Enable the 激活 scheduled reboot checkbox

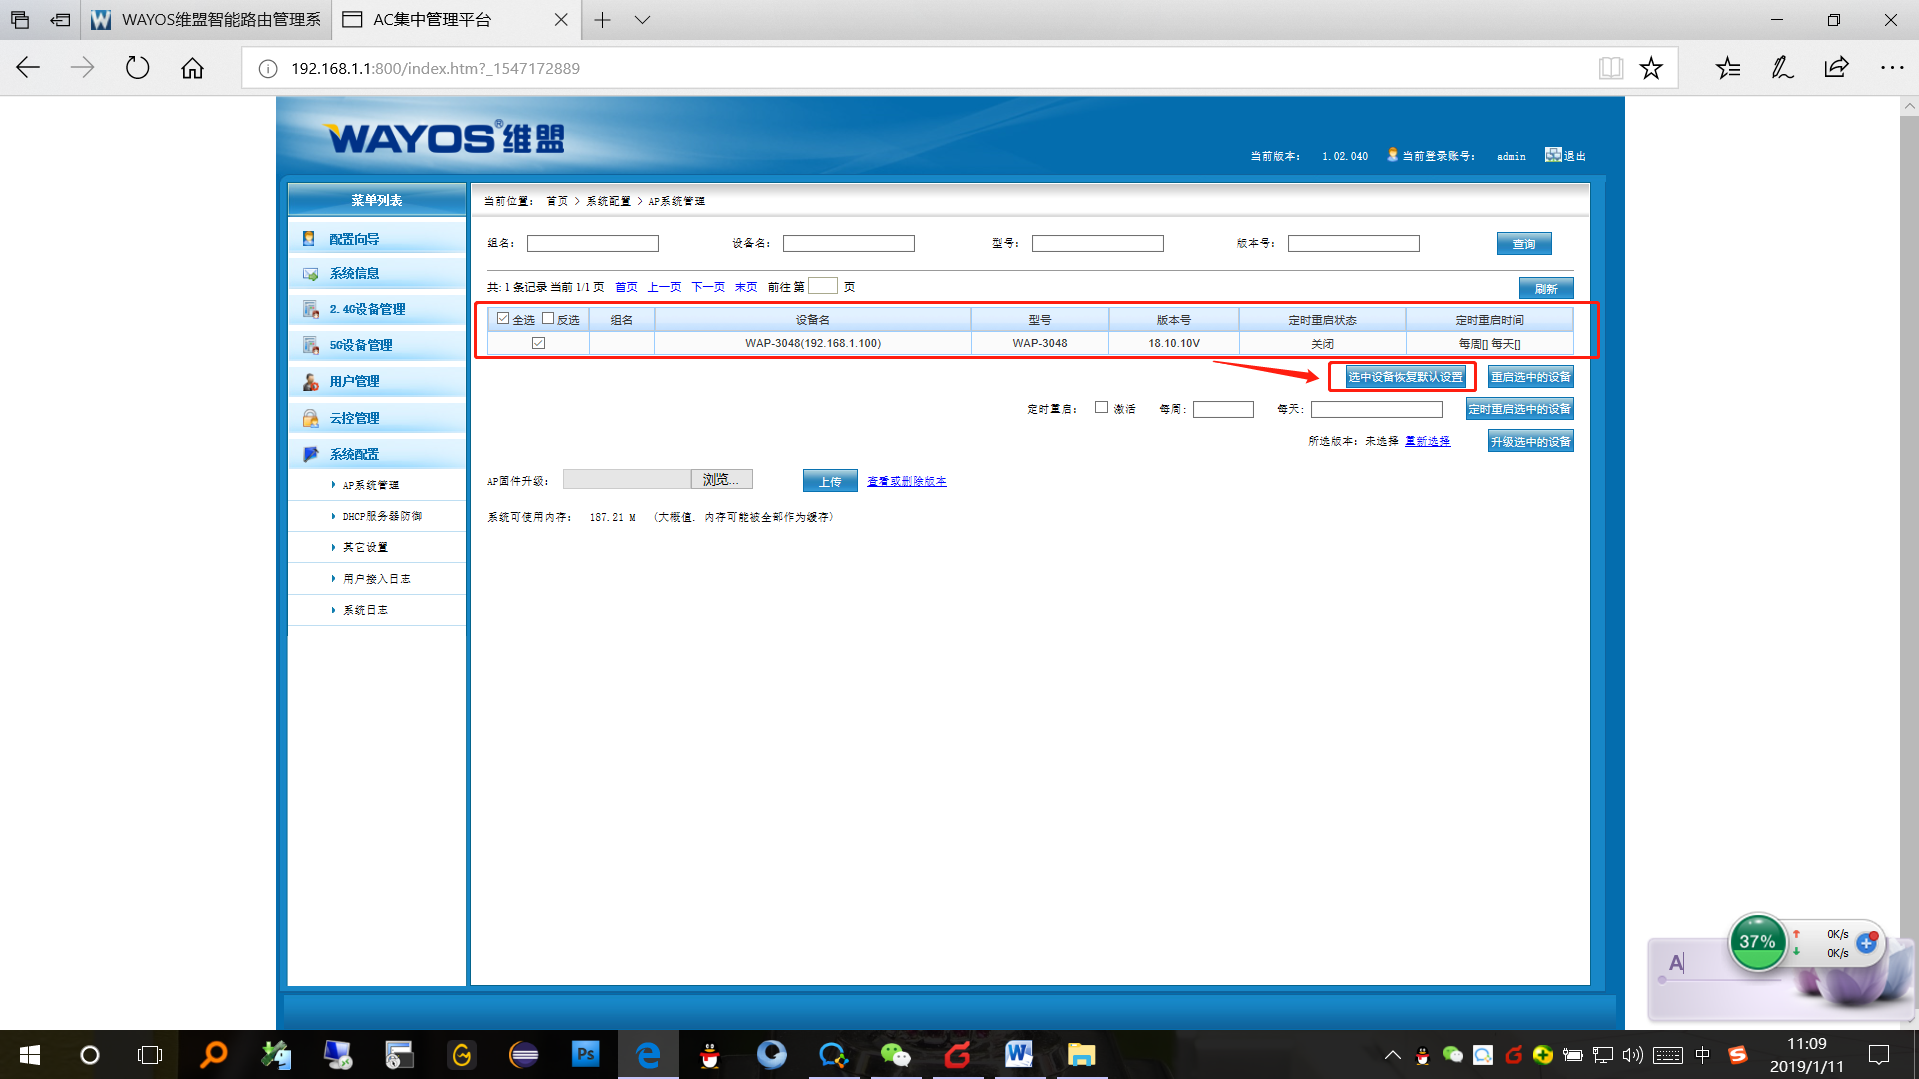1101,407
